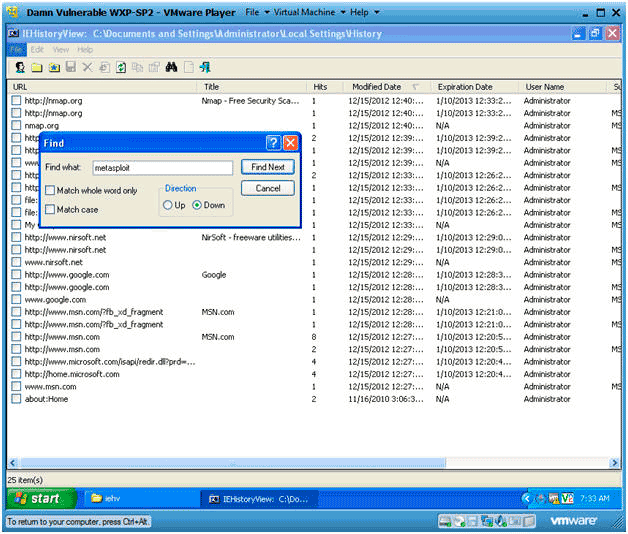628x534 pixels.
Task: Select the Down direction radio button
Action: [x=197, y=205]
